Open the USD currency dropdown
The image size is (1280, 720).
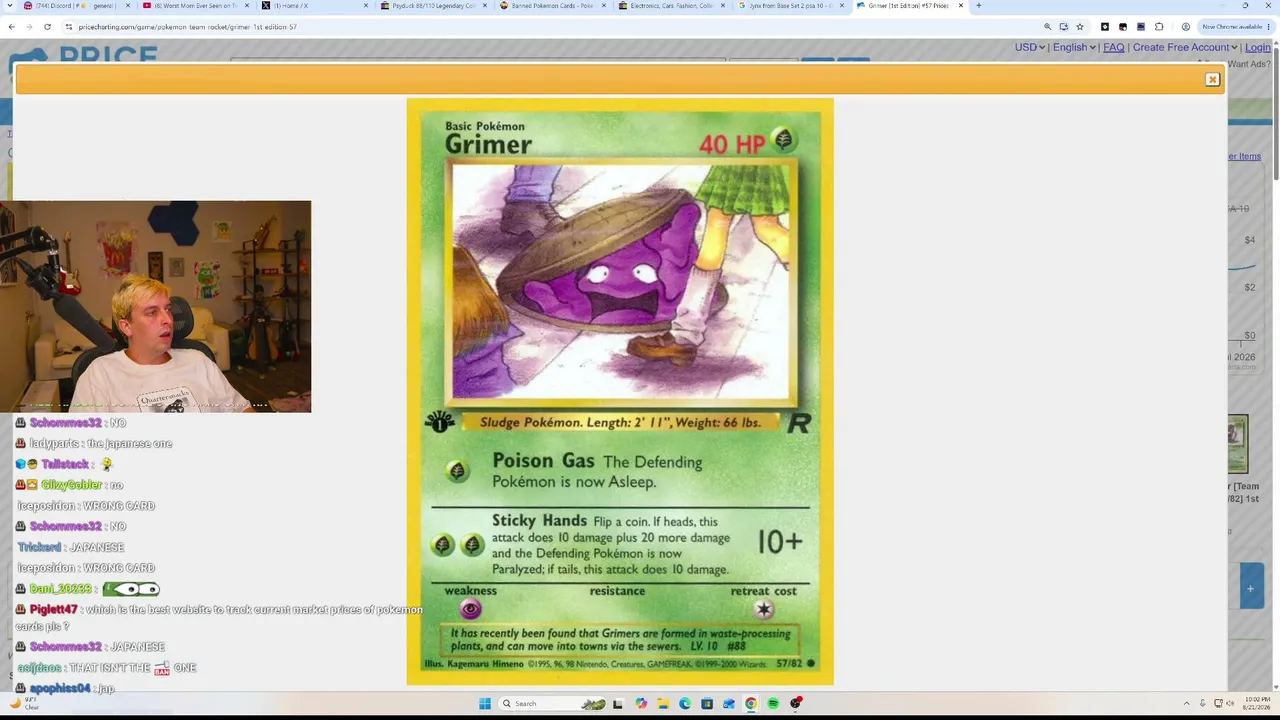(x=1029, y=47)
